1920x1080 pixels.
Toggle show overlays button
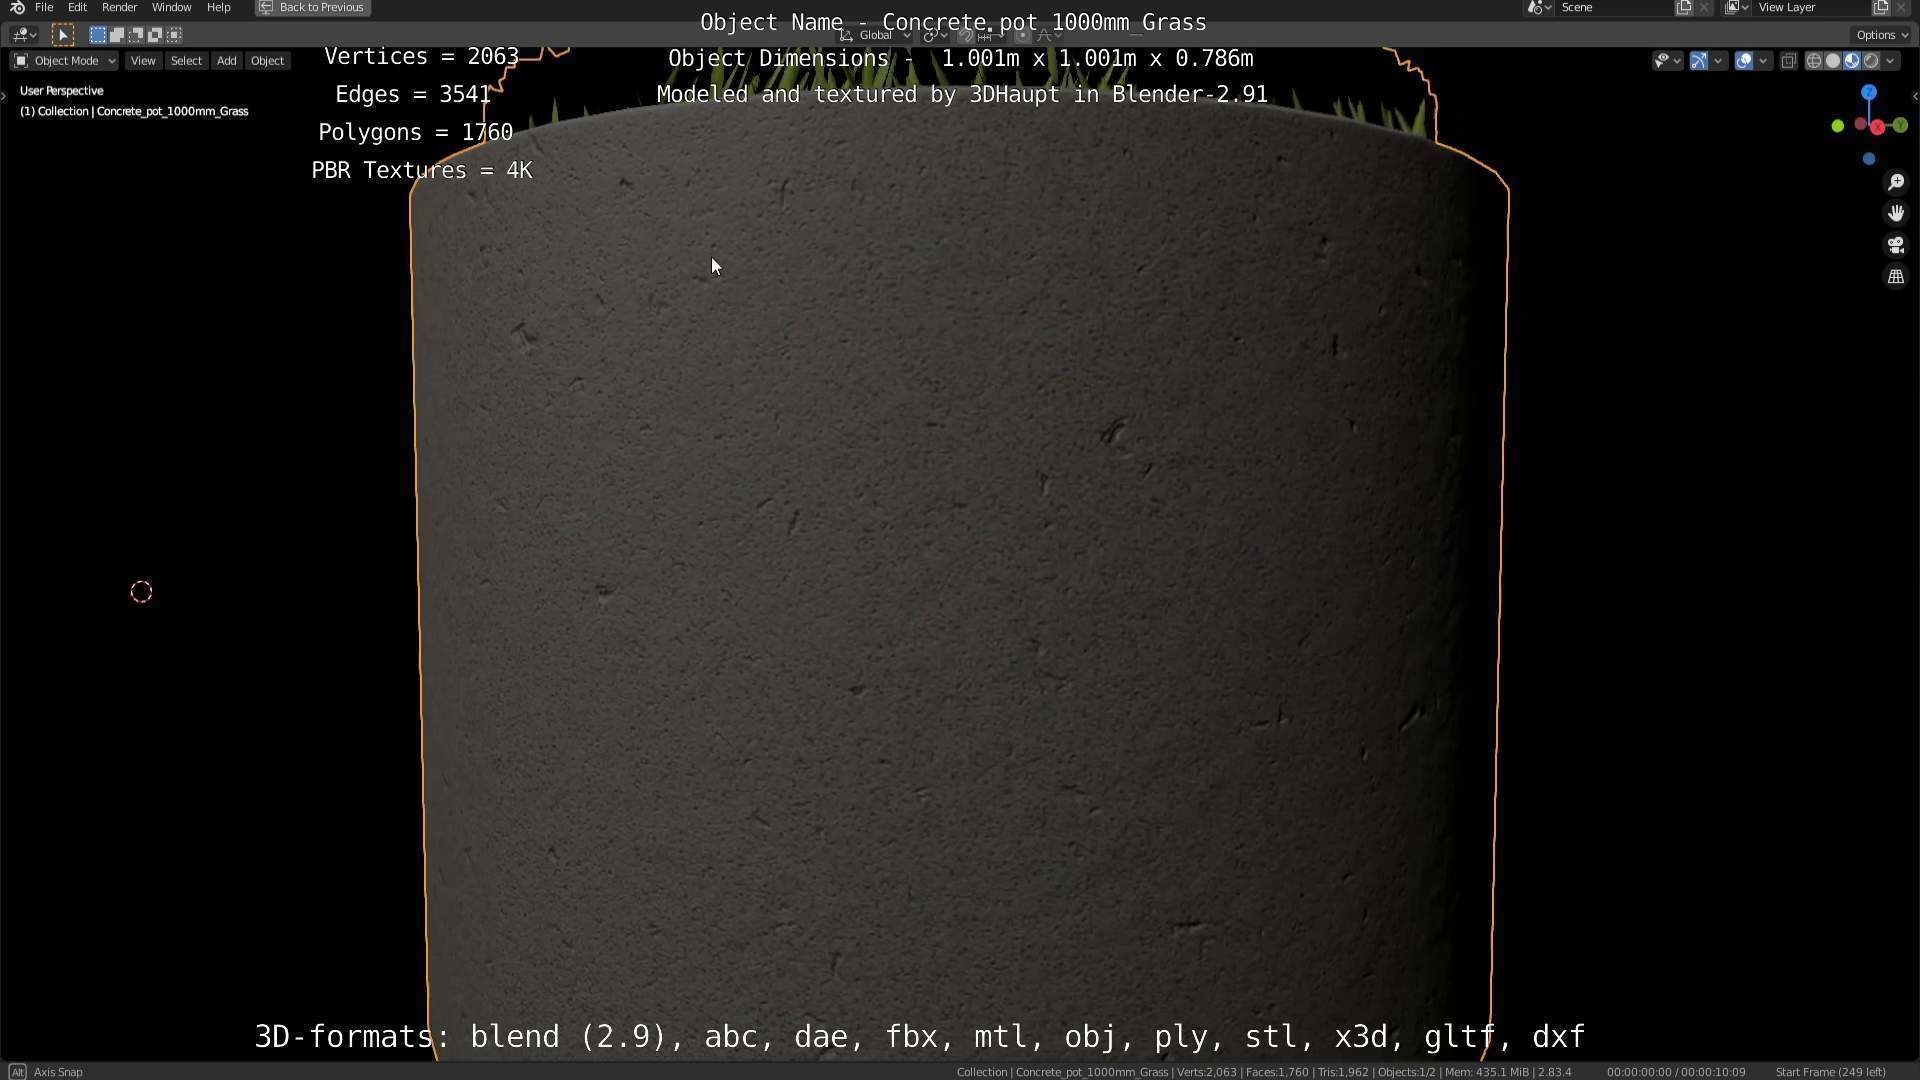pyautogui.click(x=1743, y=61)
